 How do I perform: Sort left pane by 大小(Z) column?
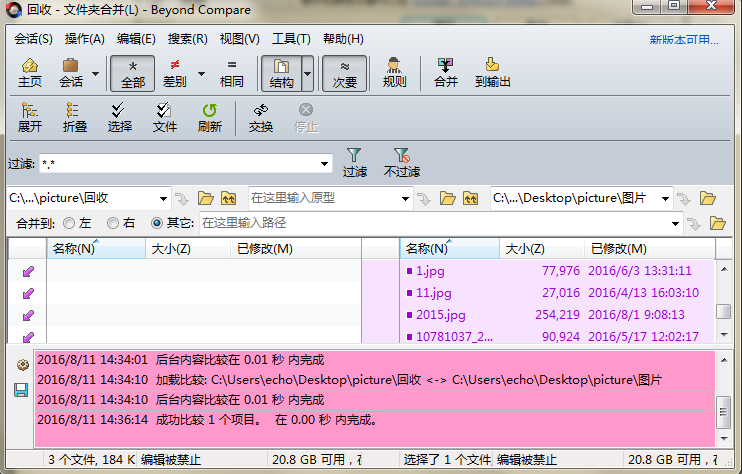[188, 249]
